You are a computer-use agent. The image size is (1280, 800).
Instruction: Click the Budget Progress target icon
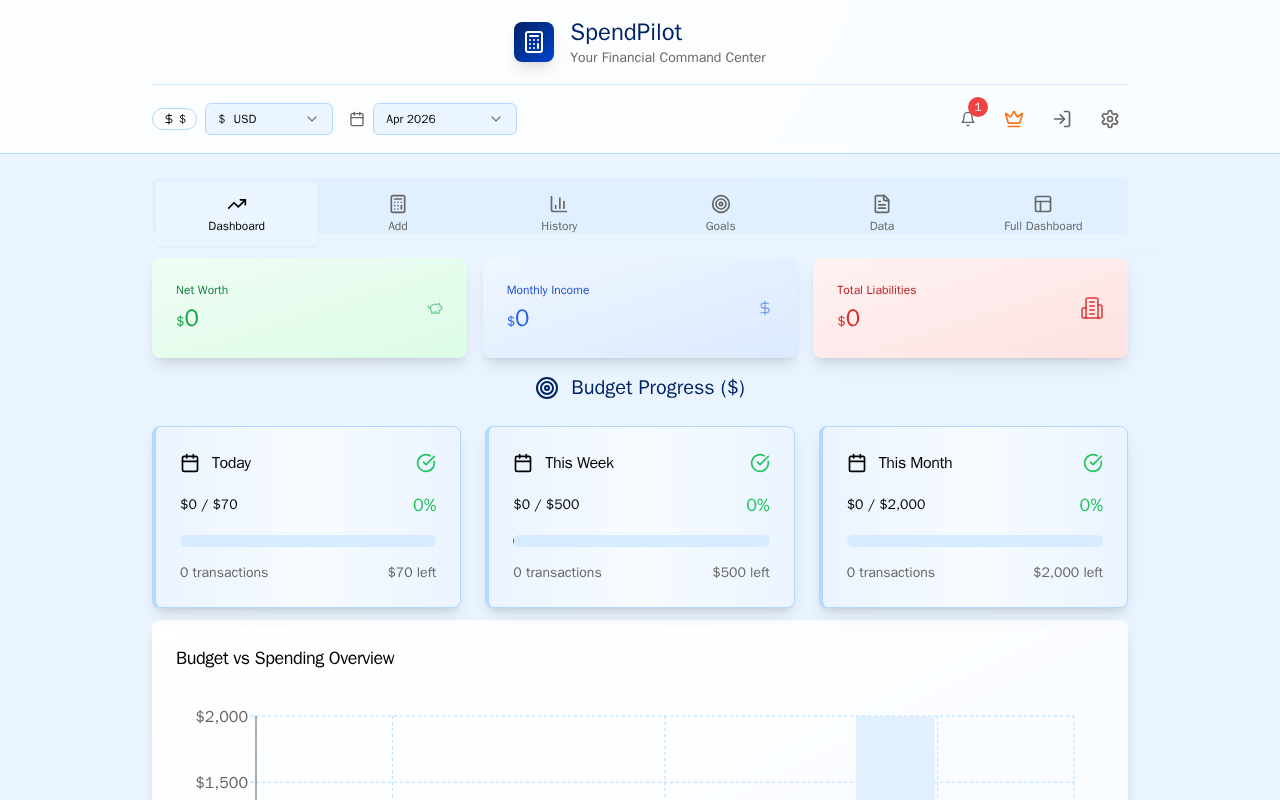(x=547, y=388)
